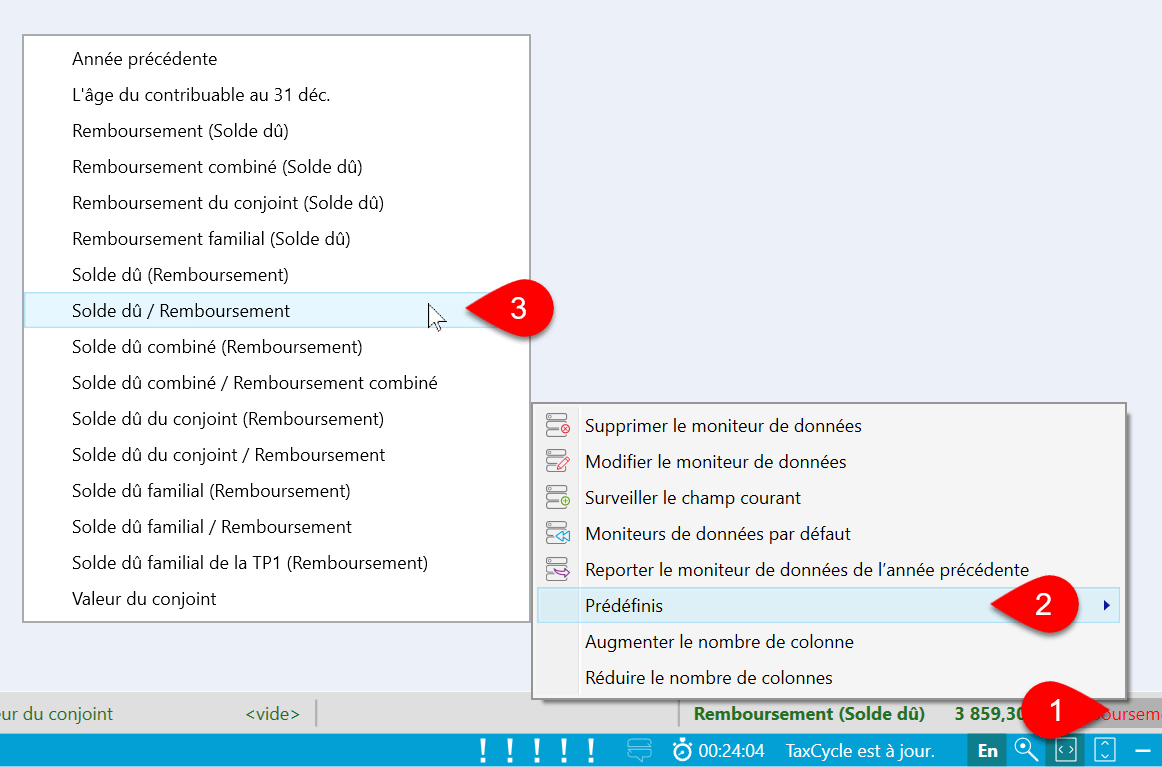Select Solde dû familial / Remboursement
1162x767 pixels.
(277, 527)
